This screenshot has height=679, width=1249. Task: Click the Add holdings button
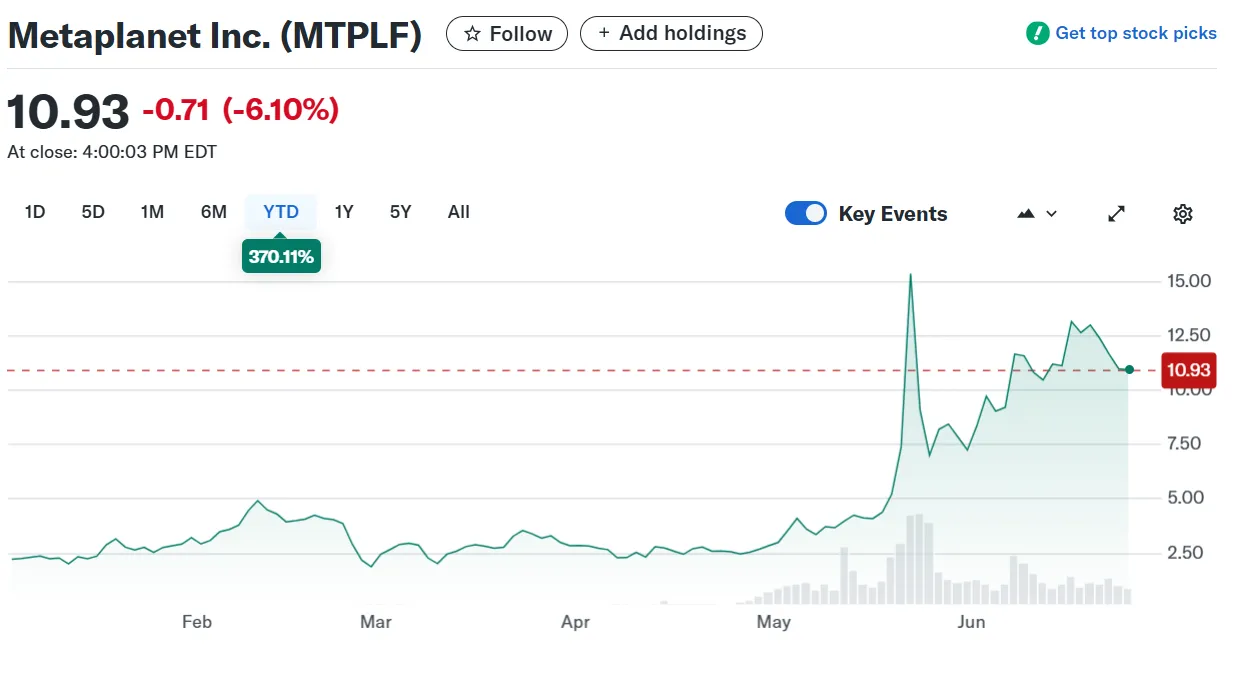point(671,33)
